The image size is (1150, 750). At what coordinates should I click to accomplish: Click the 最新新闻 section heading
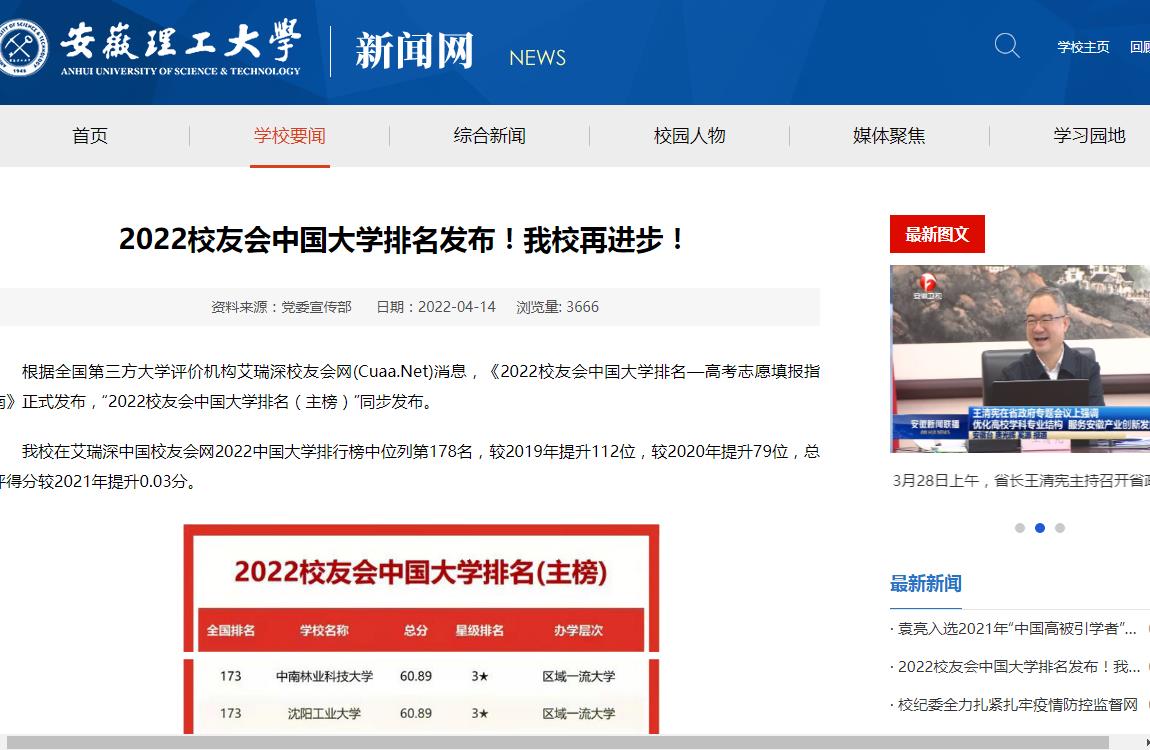coord(926,584)
